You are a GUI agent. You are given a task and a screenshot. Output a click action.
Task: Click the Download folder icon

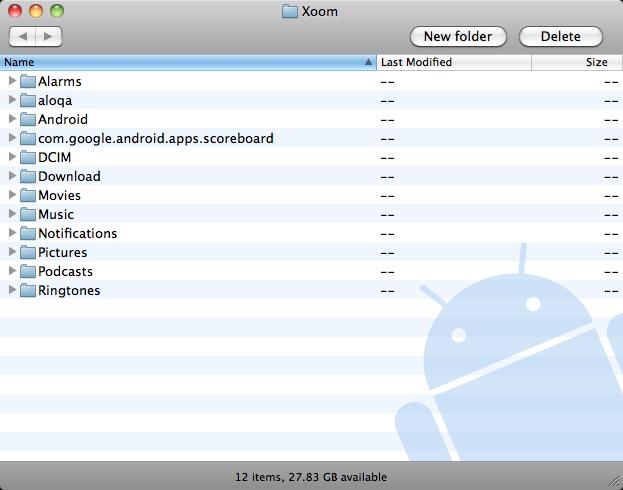tap(28, 176)
